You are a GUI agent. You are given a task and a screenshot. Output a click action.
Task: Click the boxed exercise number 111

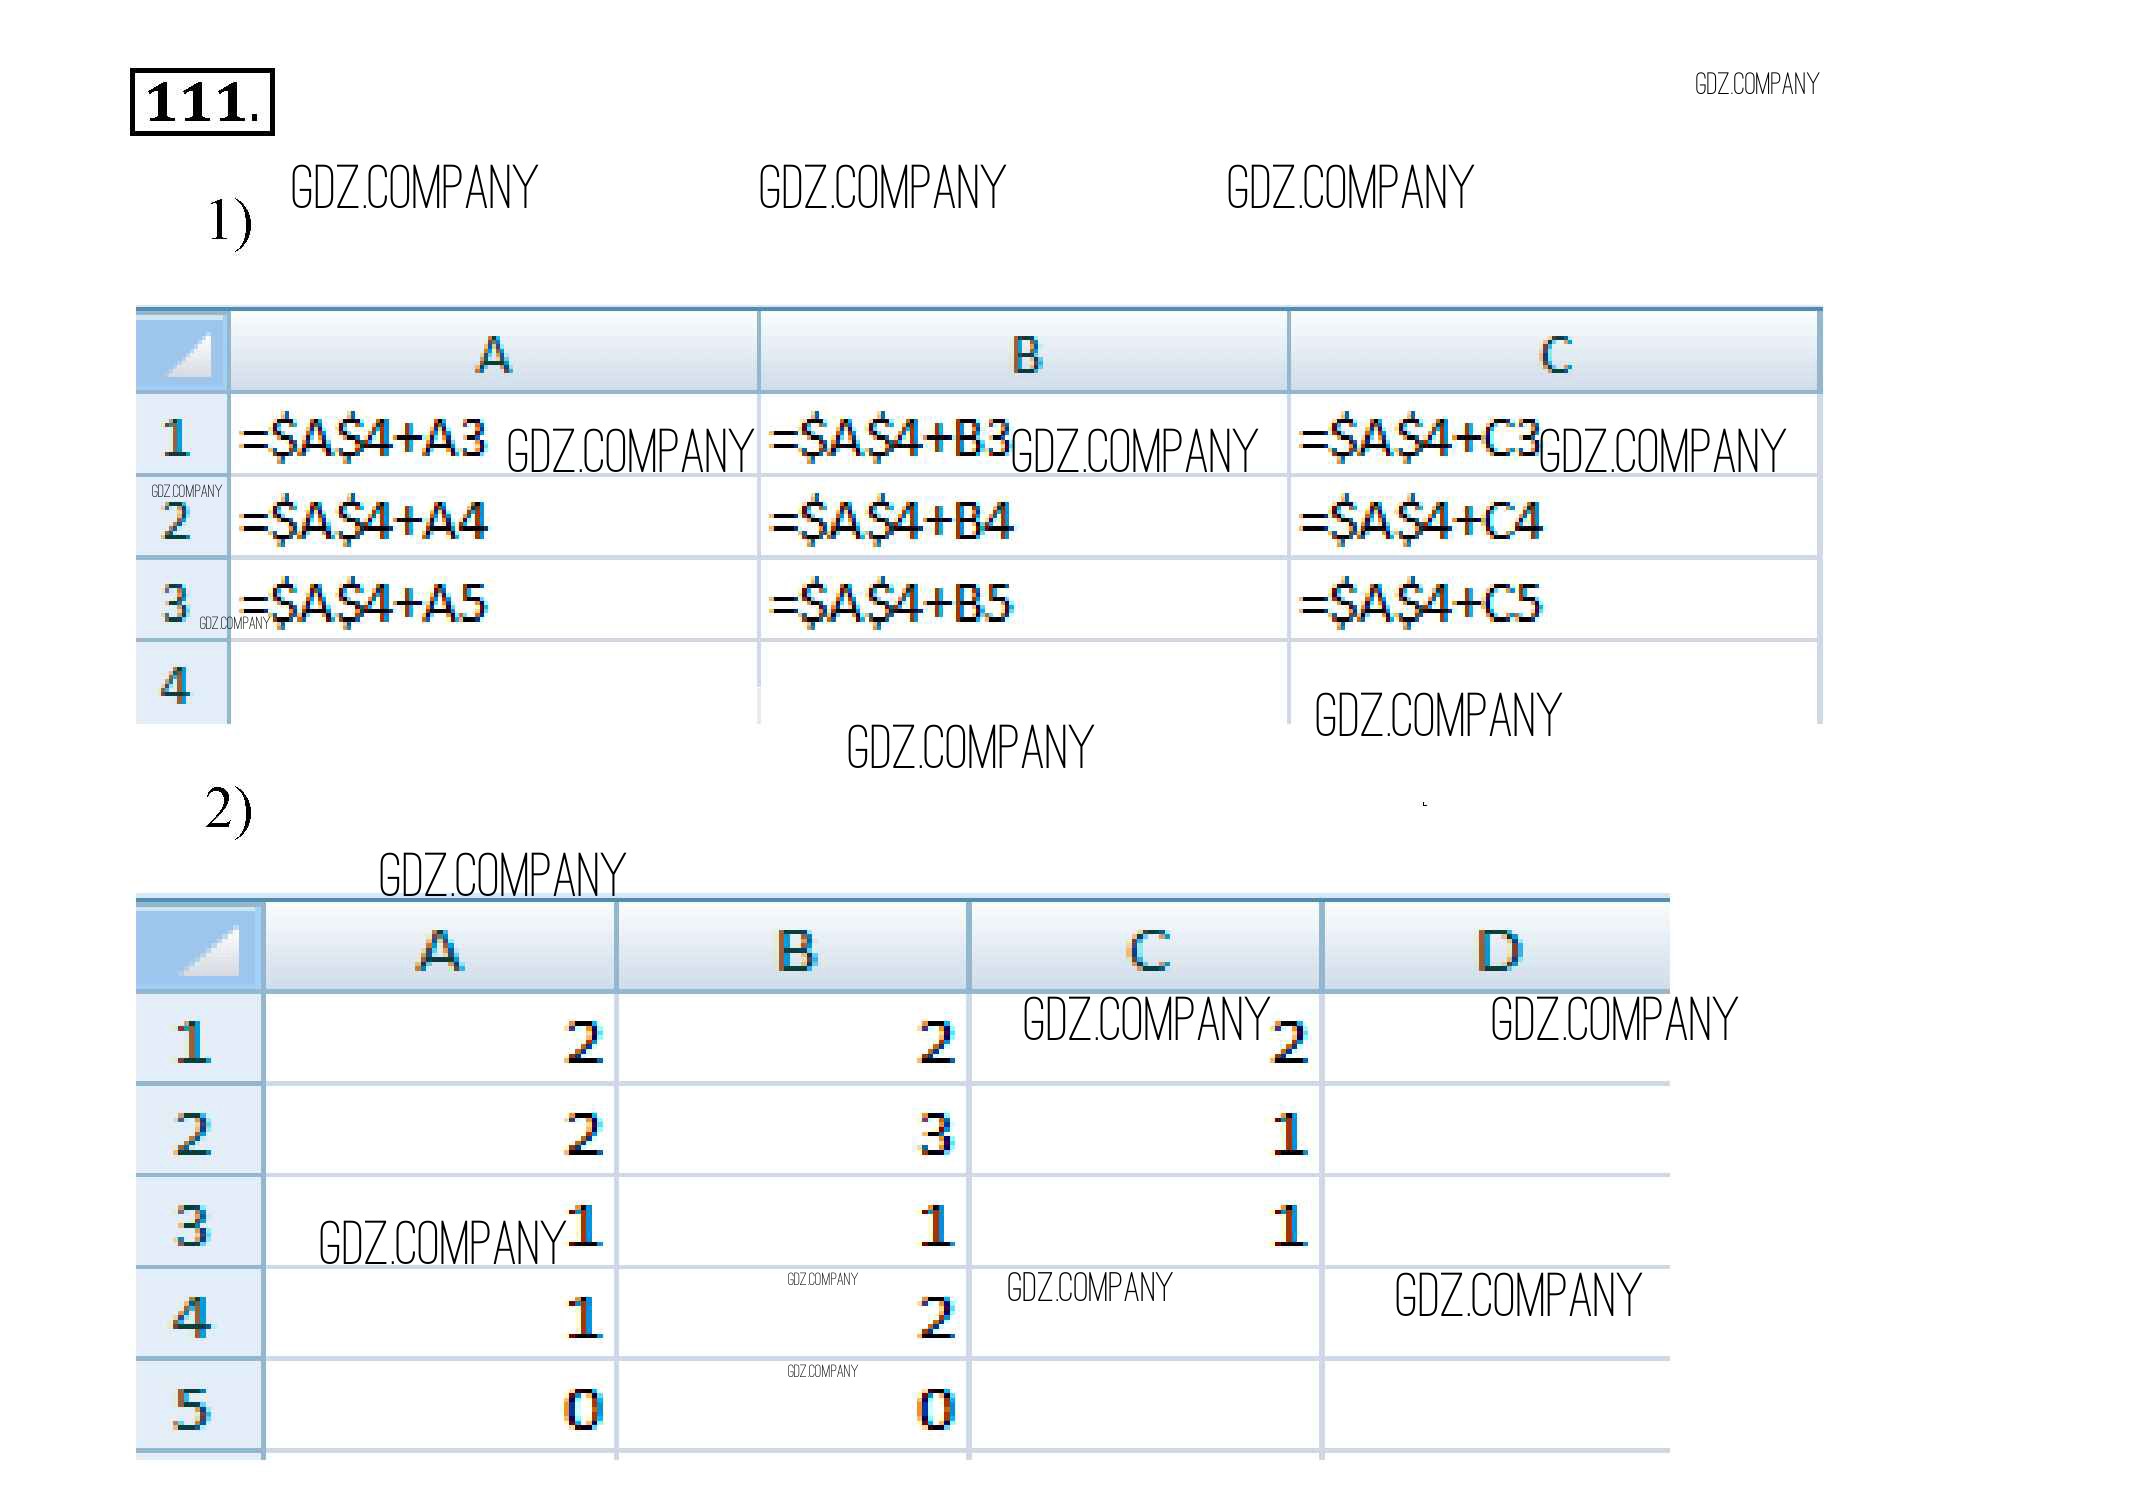[202, 102]
